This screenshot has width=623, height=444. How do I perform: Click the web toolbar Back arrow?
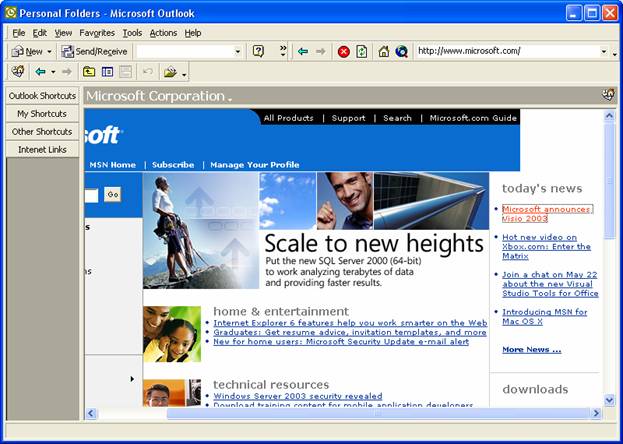(x=303, y=51)
